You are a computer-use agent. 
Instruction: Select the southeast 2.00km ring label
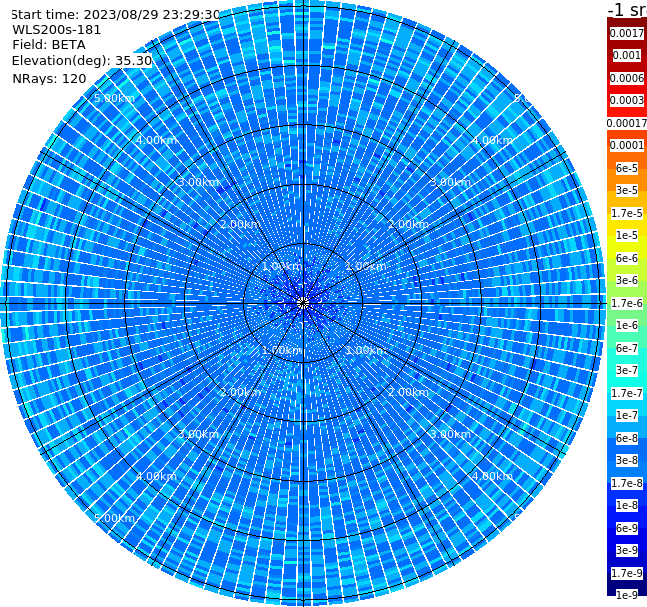[408, 392]
